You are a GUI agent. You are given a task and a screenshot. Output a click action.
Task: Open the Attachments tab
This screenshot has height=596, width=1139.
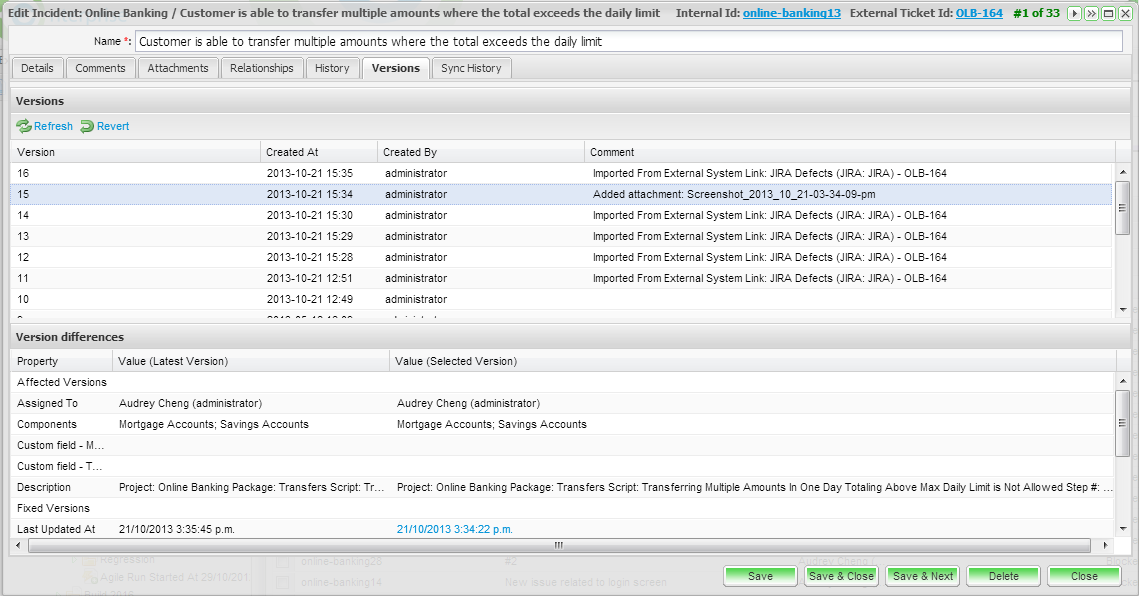[x=178, y=68]
